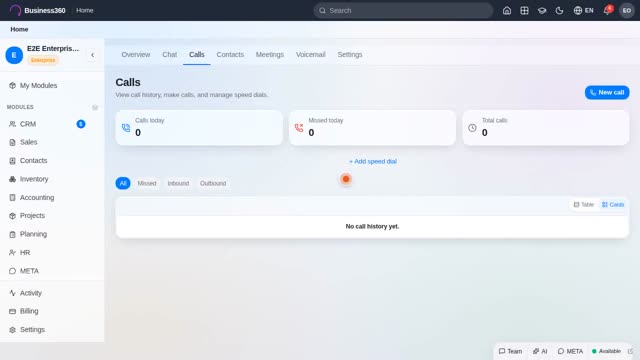Select the All calls filter

click(123, 183)
